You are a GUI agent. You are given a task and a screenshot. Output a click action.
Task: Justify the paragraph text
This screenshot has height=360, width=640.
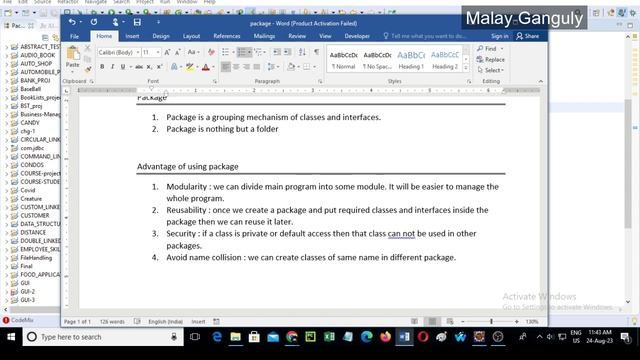(257, 67)
